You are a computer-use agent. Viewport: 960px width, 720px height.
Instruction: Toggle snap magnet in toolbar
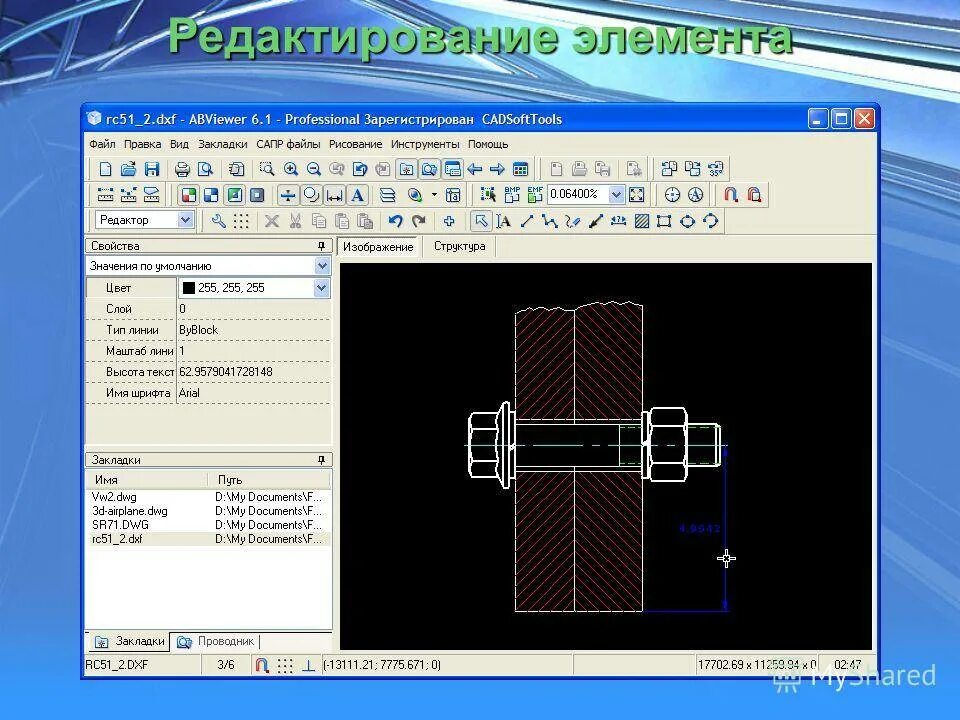click(731, 195)
